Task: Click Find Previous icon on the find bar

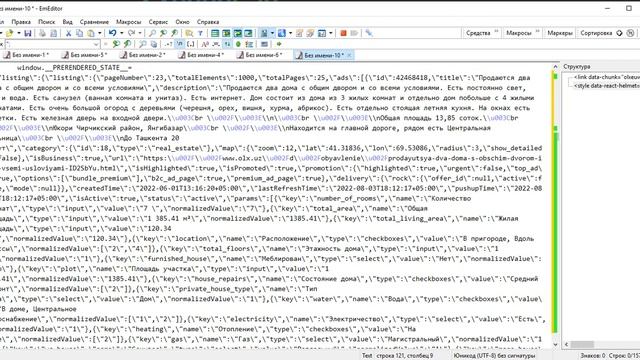Action: 127,44
